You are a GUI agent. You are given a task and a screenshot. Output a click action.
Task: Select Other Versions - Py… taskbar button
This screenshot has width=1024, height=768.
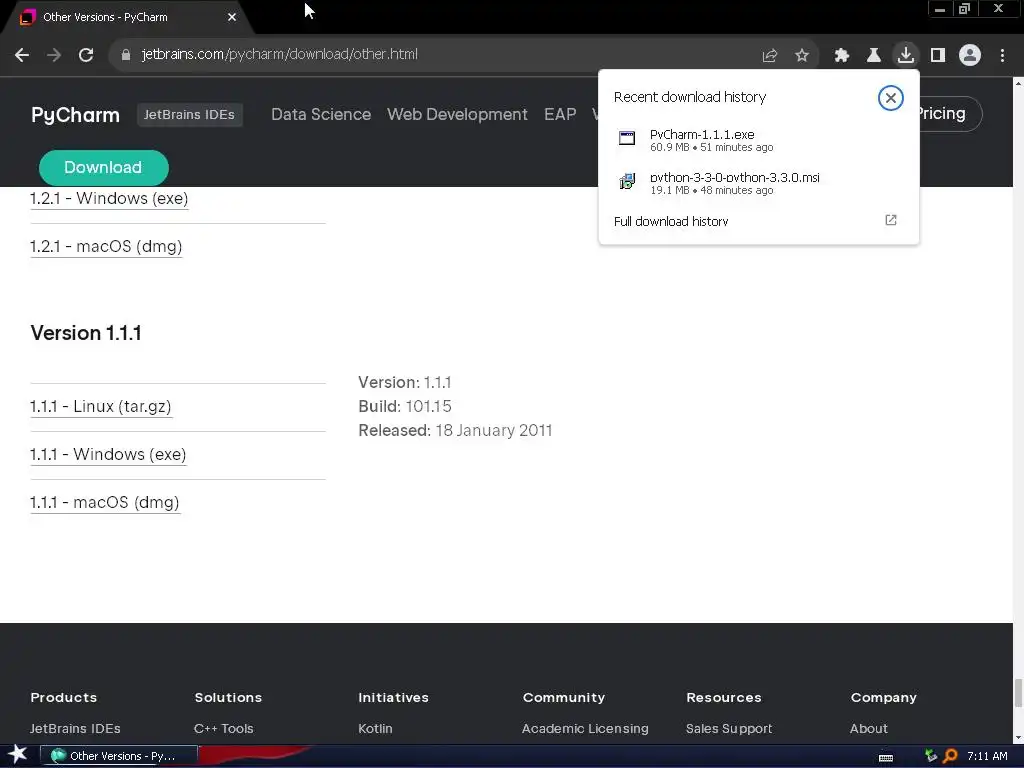coord(119,756)
